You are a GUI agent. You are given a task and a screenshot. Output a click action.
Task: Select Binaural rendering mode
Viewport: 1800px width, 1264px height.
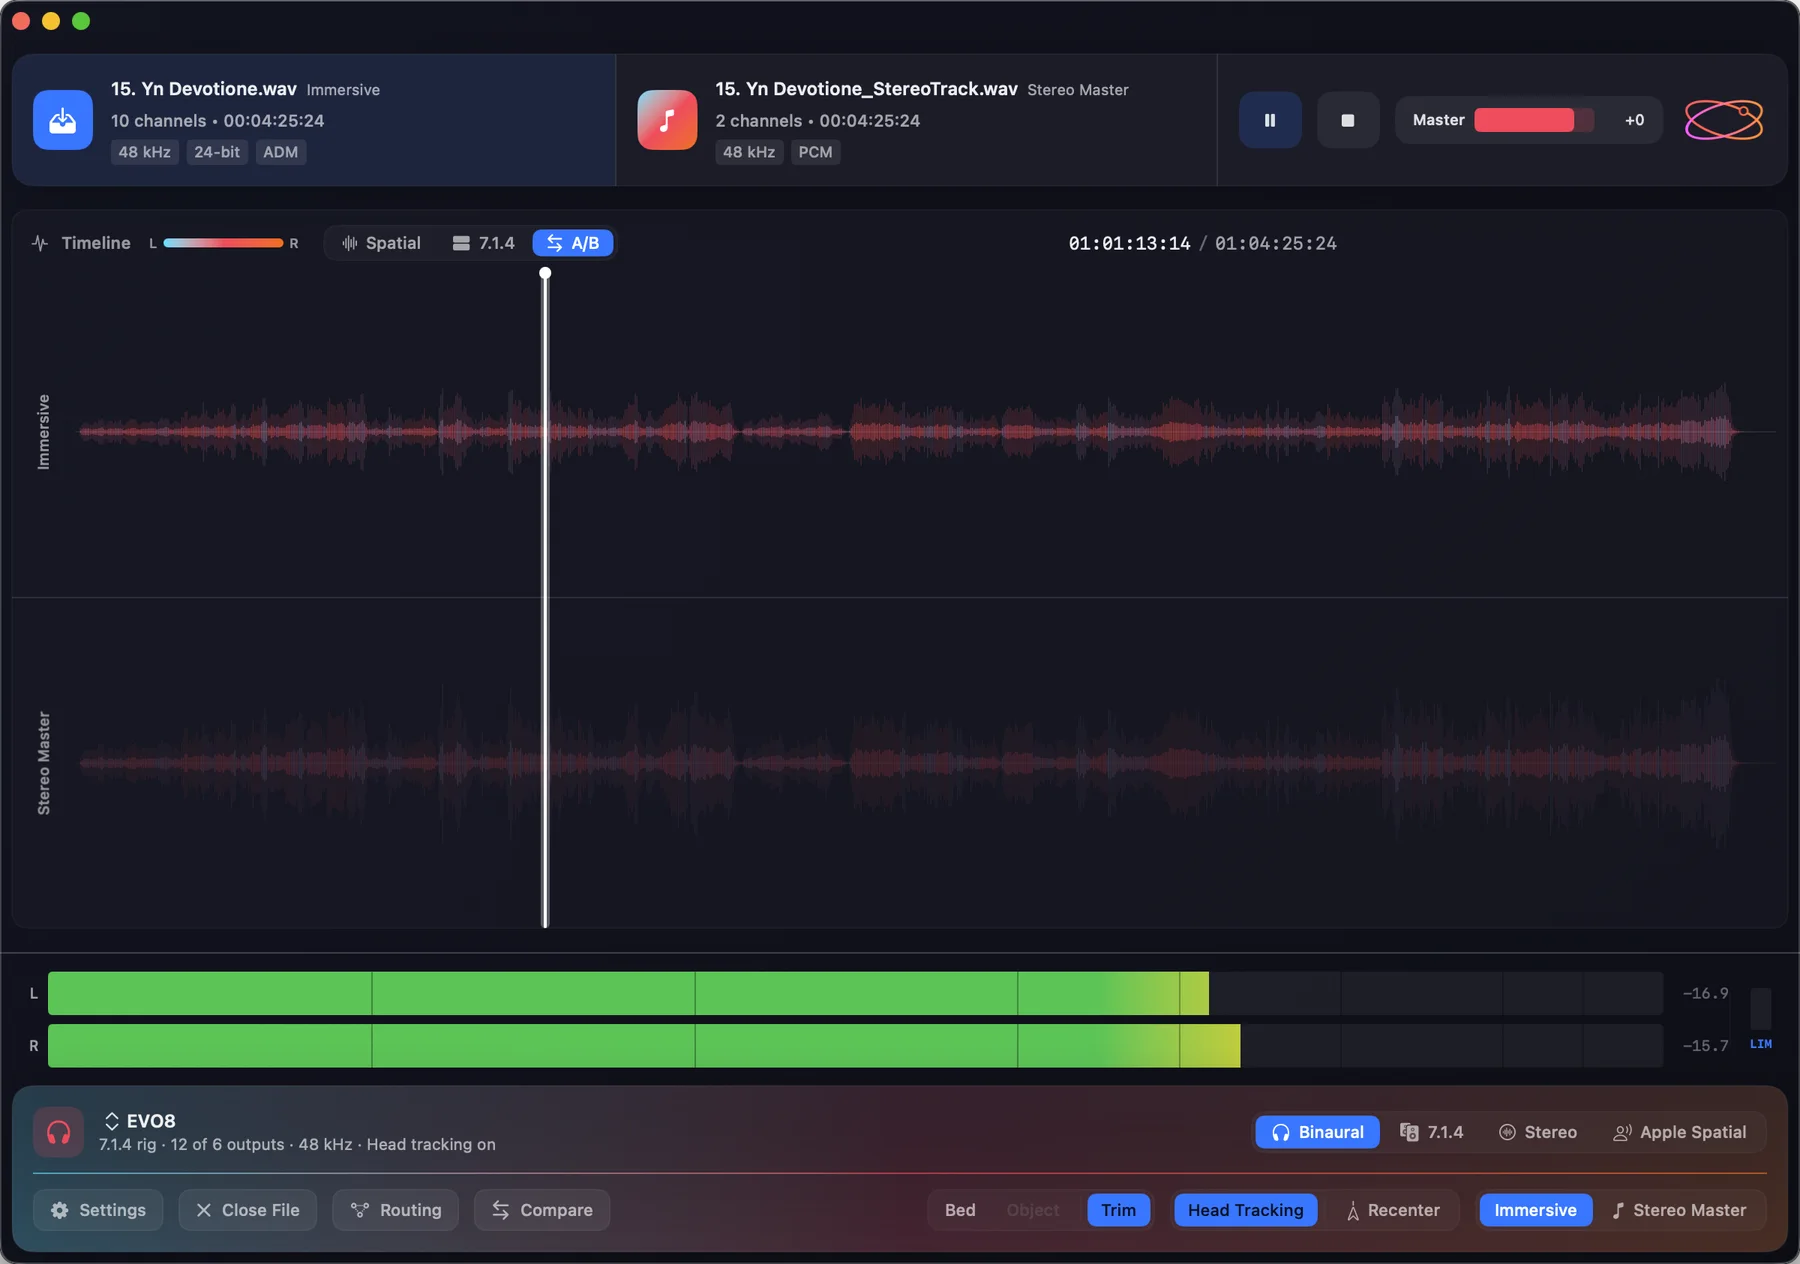tap(1318, 1132)
